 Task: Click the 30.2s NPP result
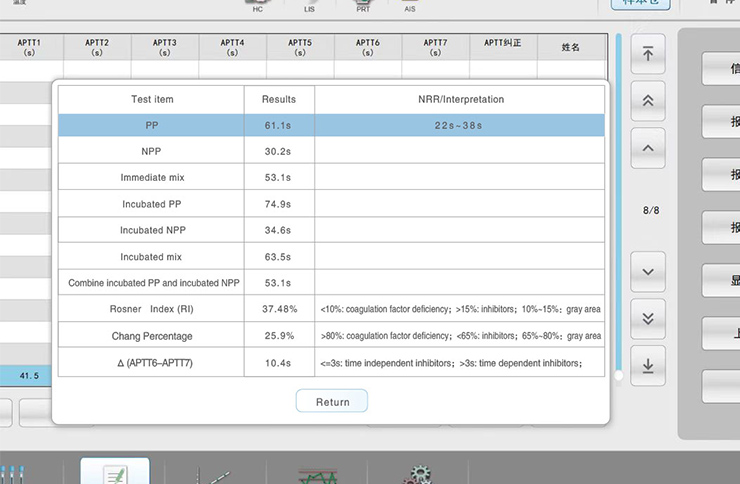click(278, 151)
